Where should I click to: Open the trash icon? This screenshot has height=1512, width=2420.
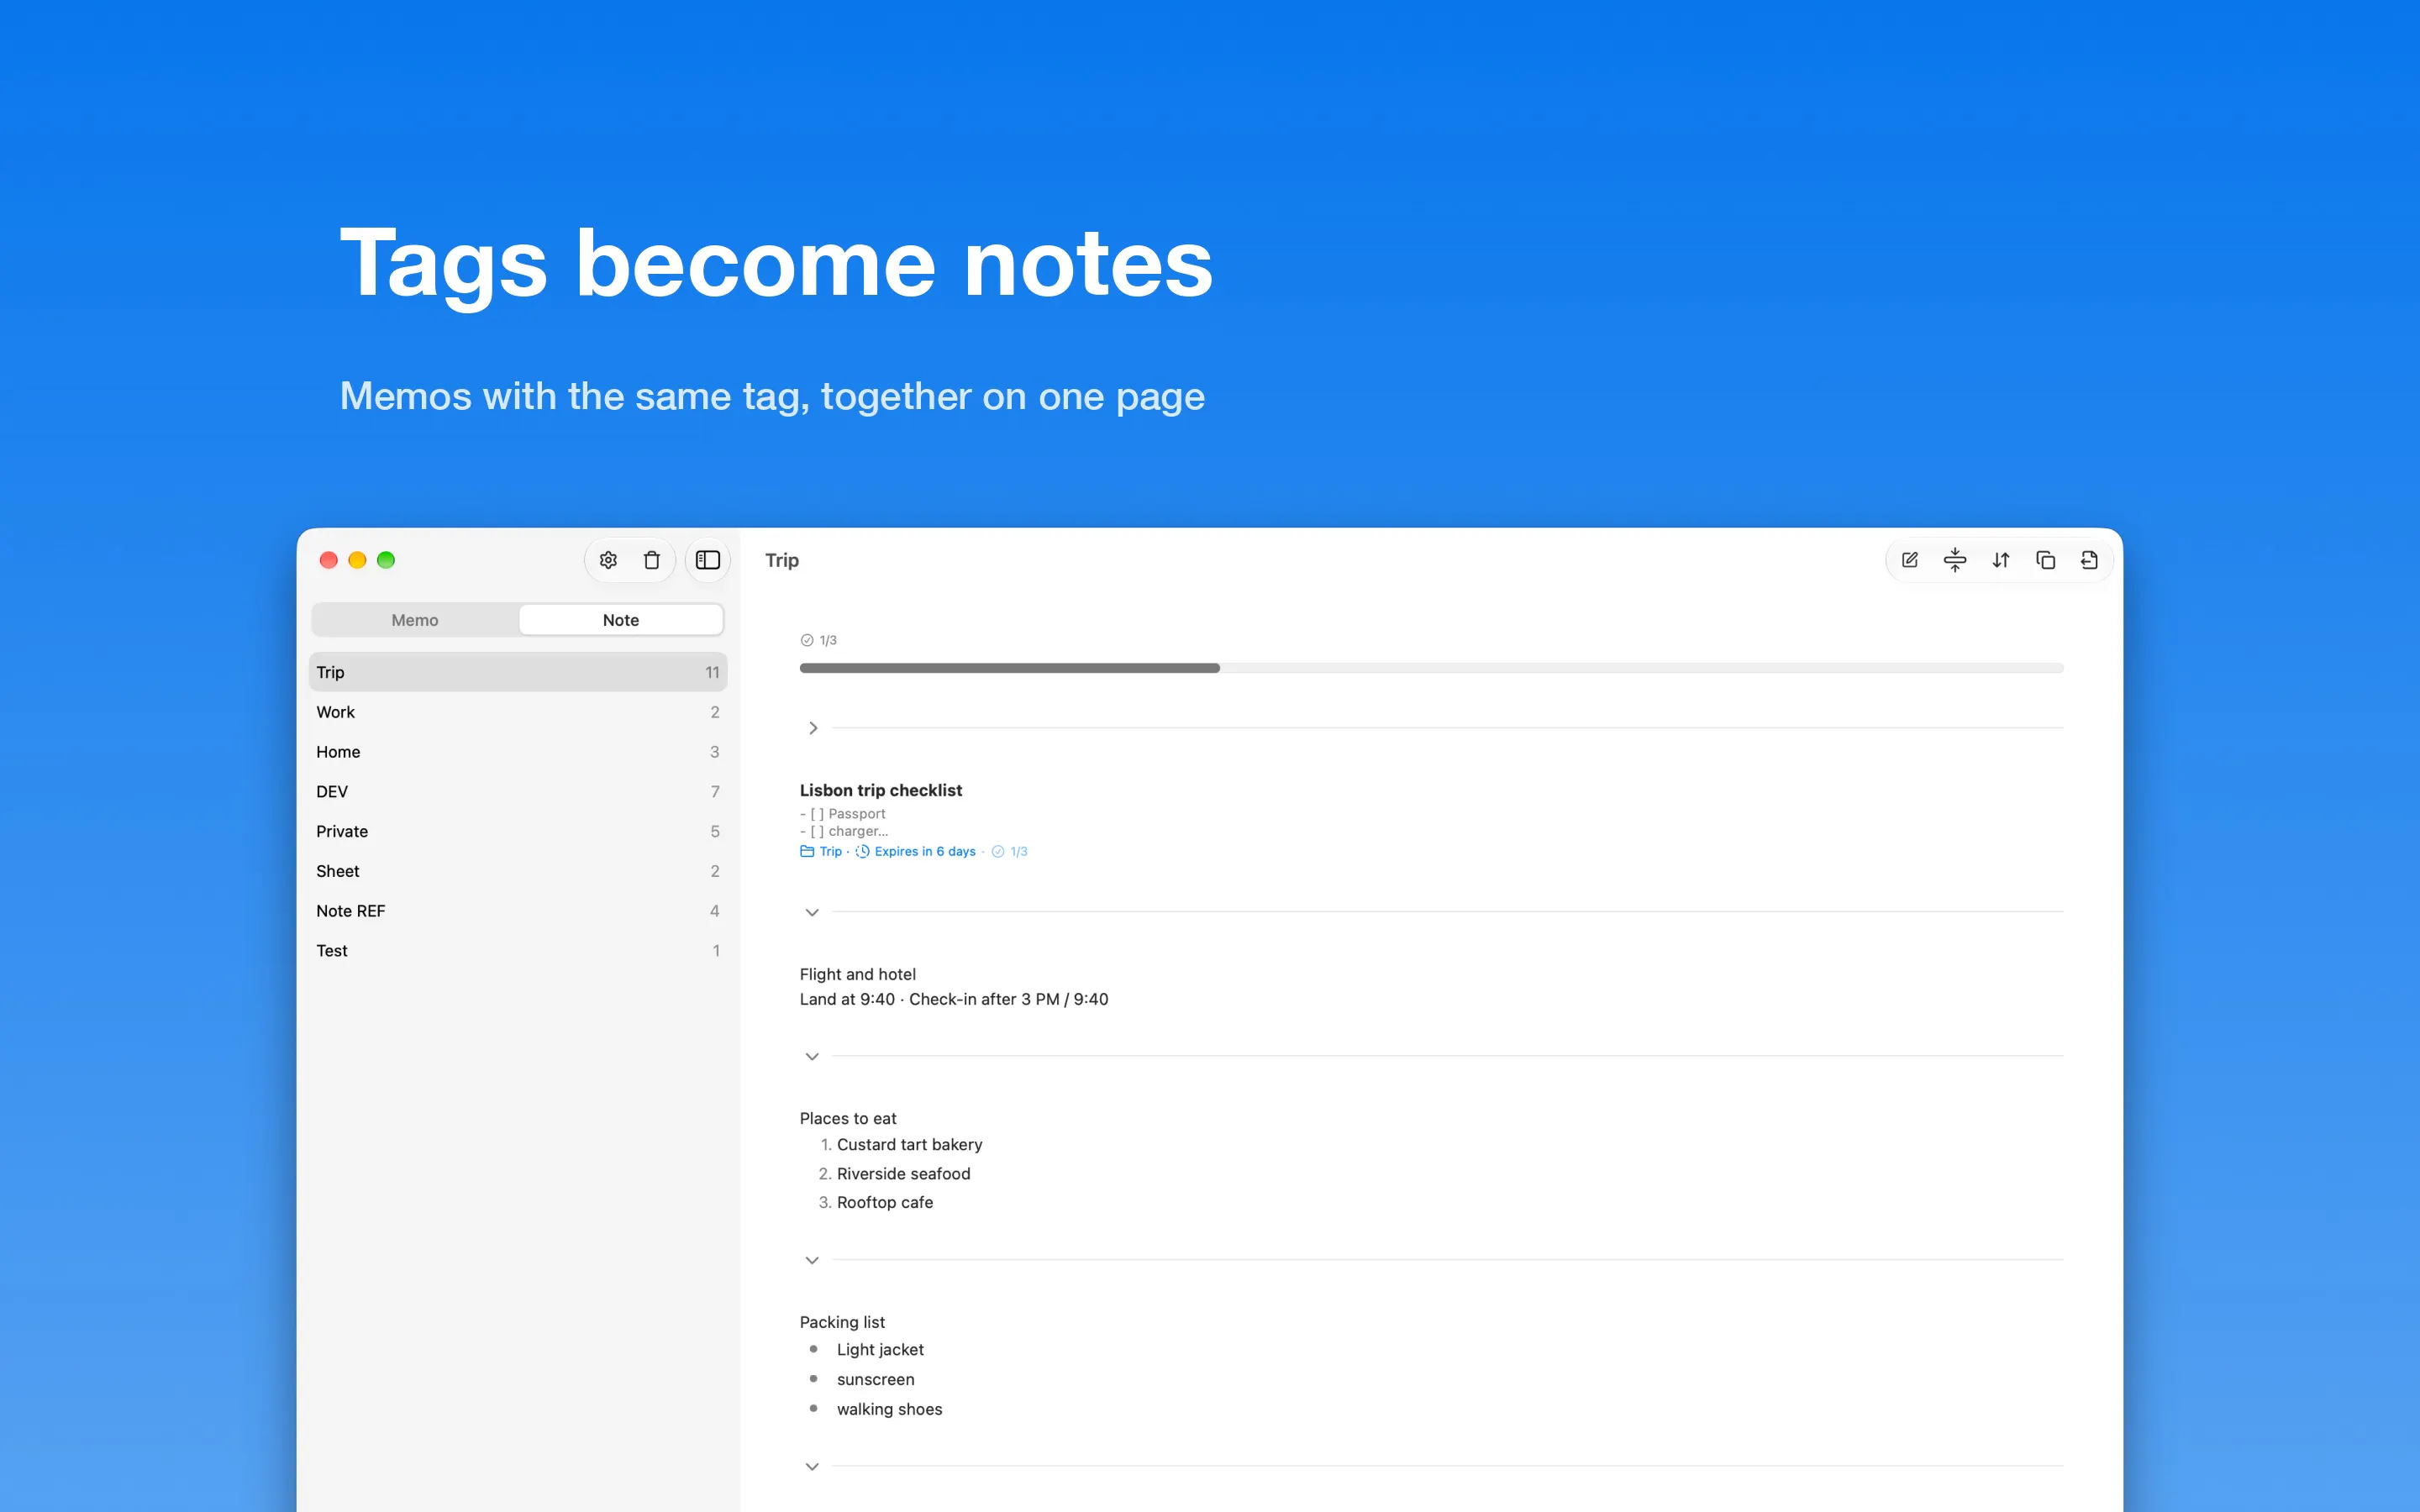(652, 560)
